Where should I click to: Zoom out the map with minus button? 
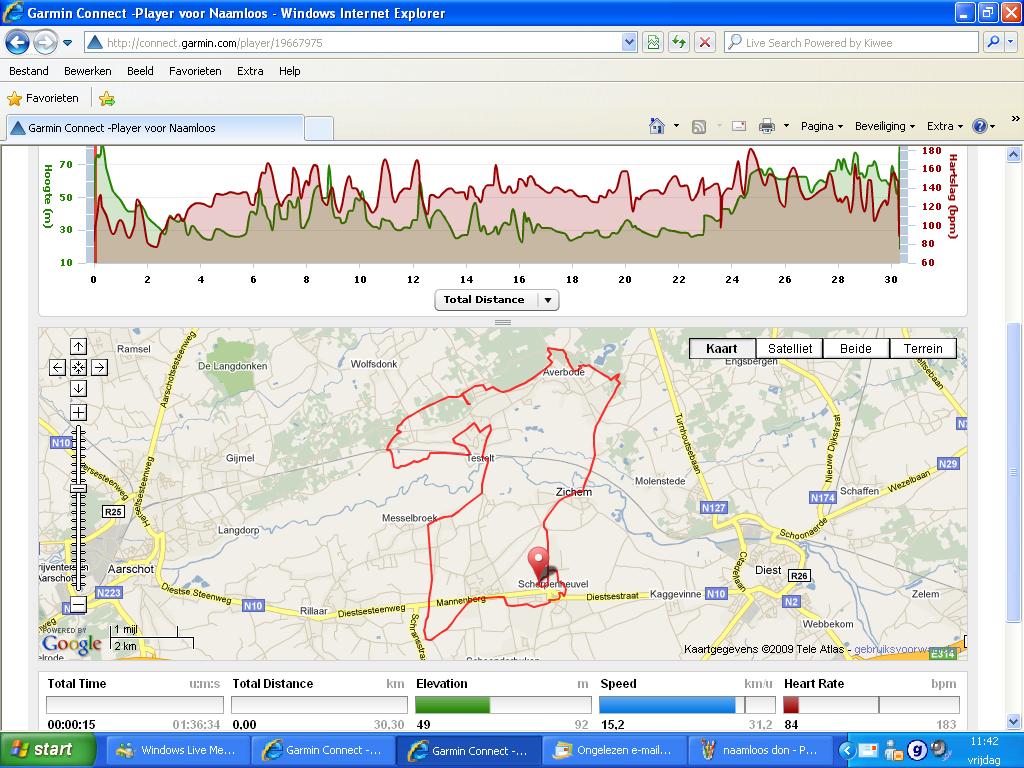point(78,605)
